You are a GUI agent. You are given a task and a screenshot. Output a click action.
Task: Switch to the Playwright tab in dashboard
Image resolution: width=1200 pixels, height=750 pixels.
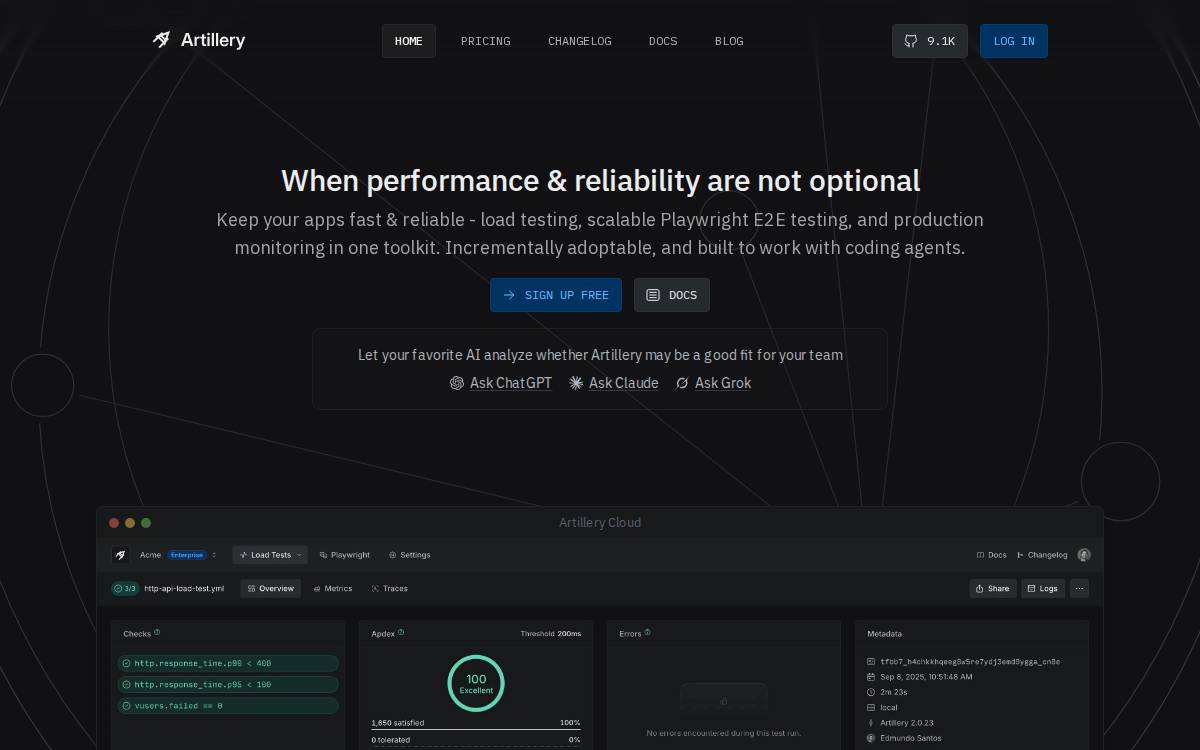(345, 555)
